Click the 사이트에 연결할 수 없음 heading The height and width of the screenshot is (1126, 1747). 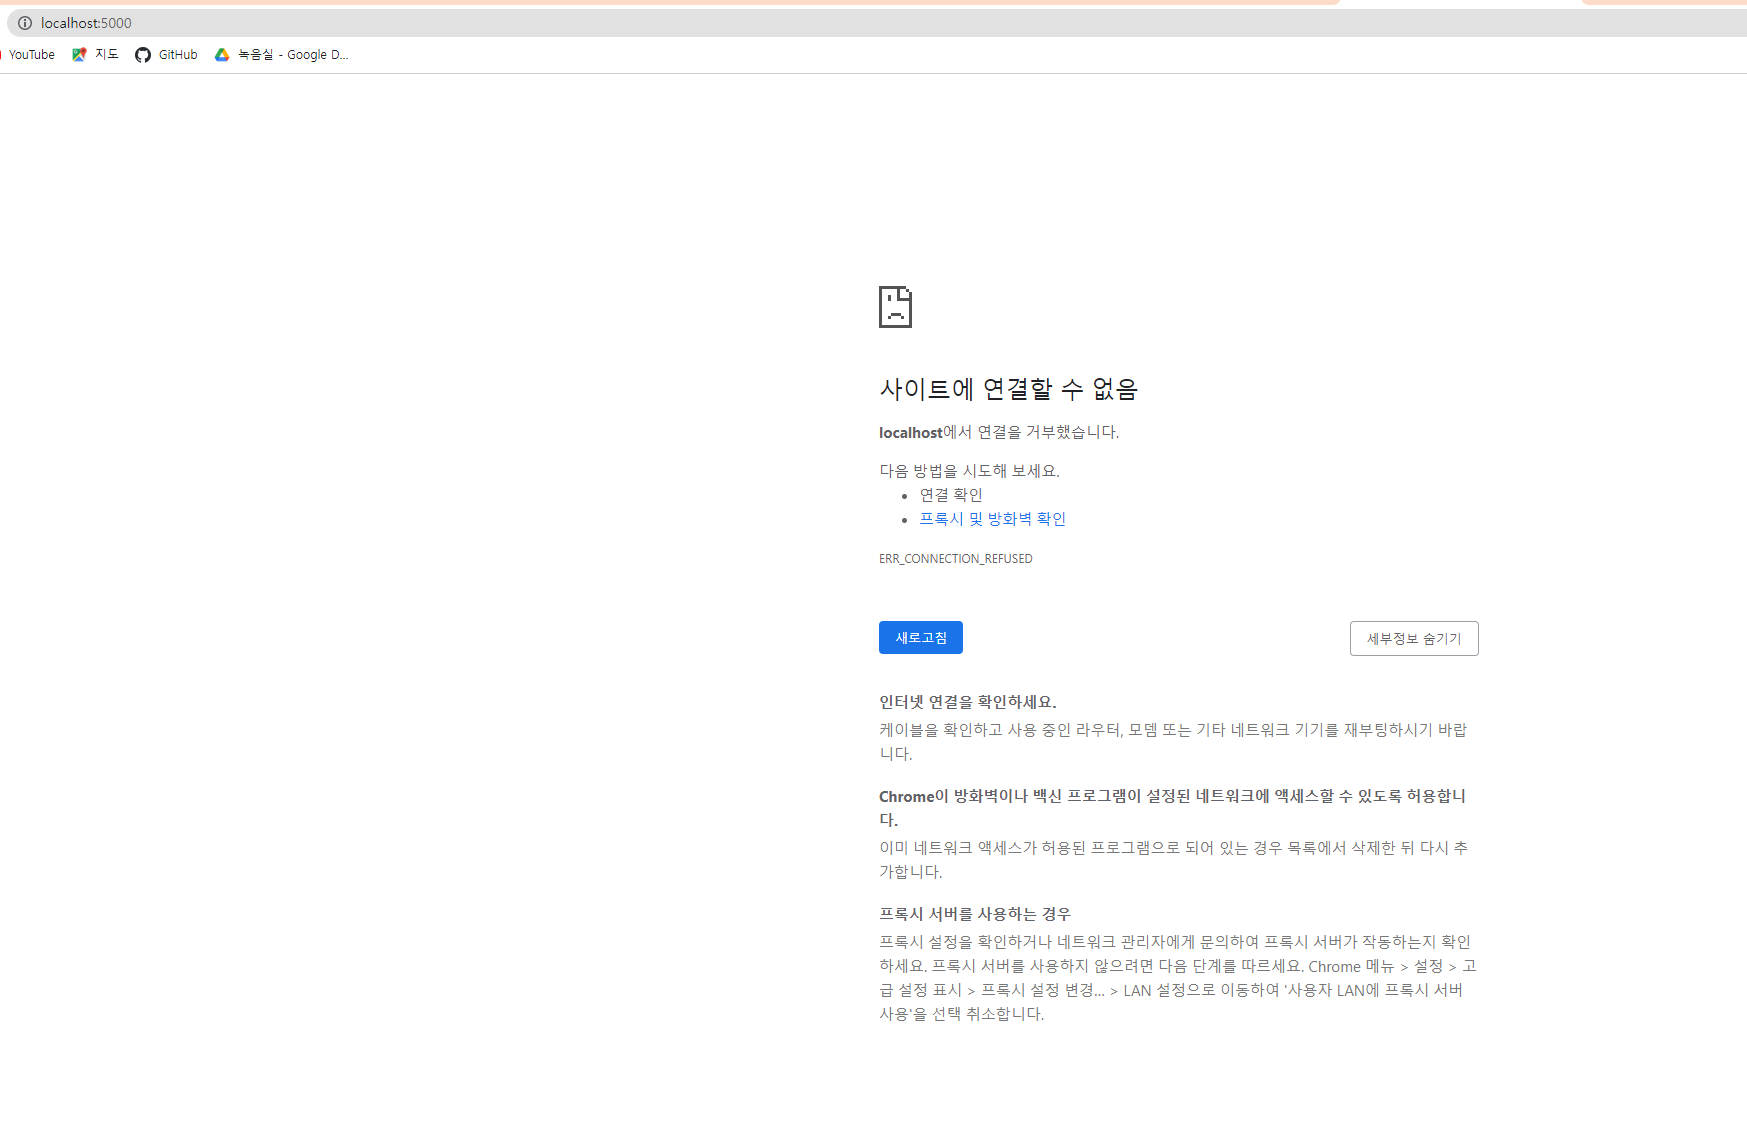1008,388
